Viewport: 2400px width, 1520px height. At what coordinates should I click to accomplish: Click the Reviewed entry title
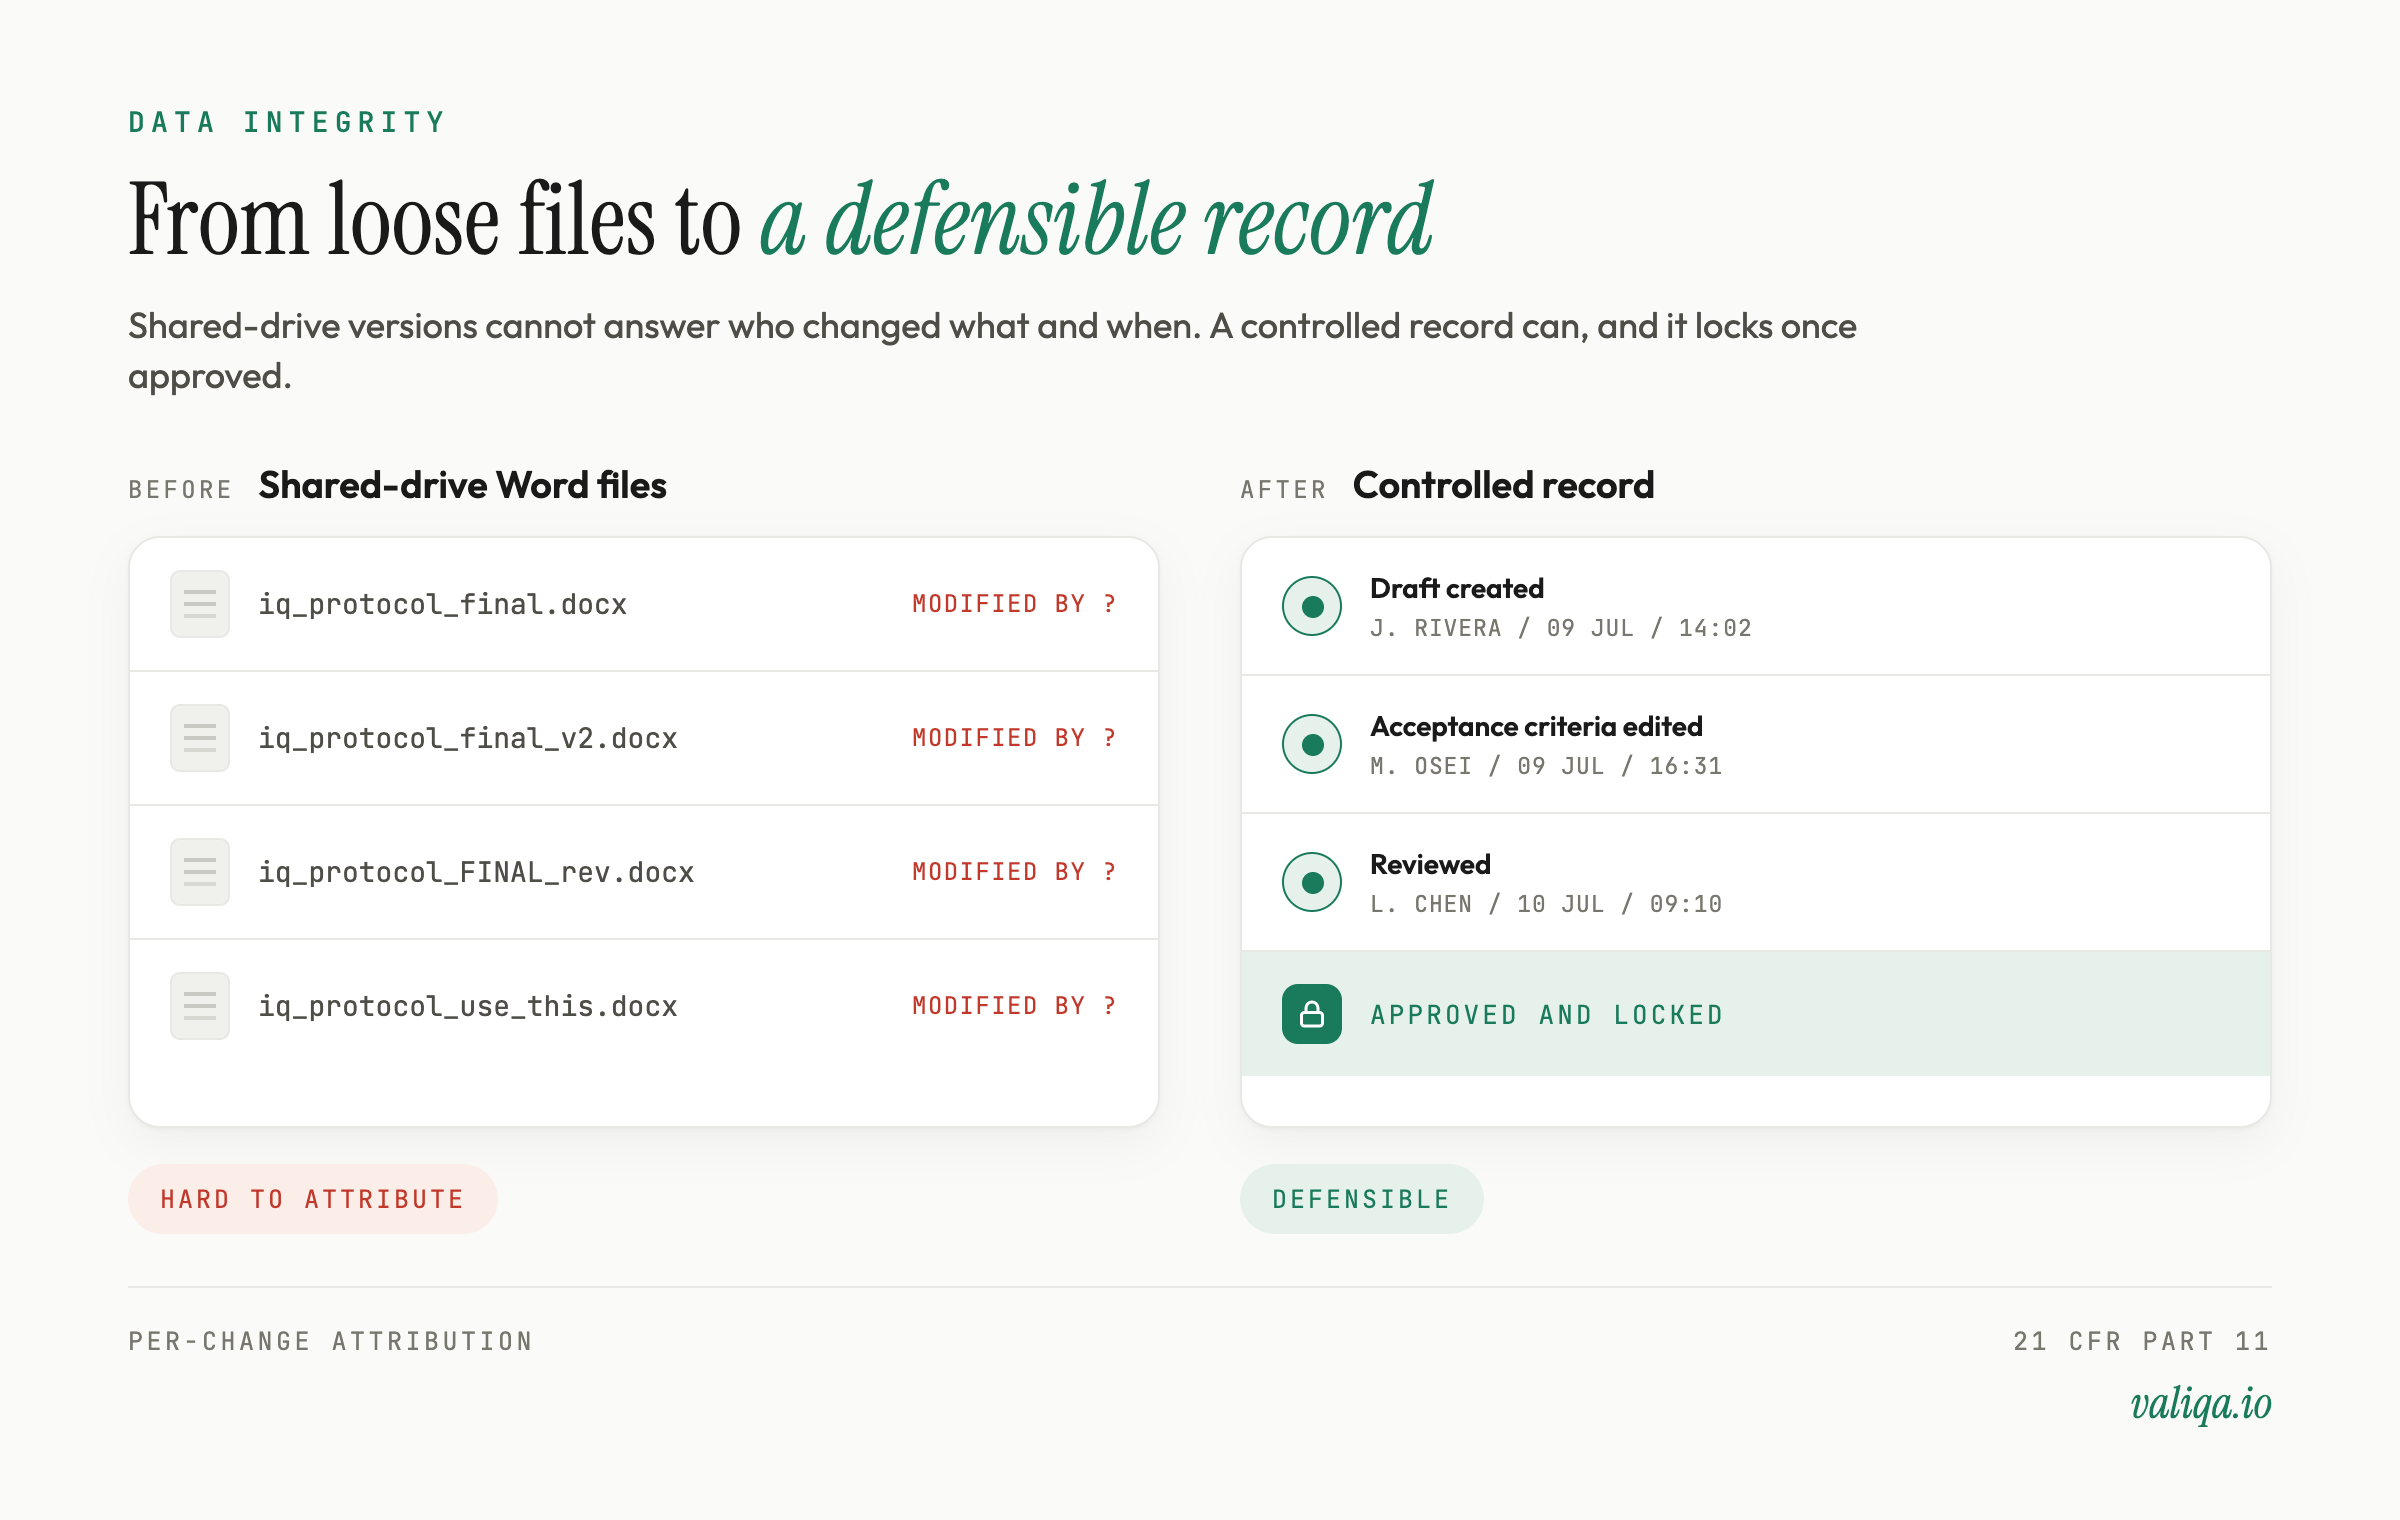[1430, 864]
